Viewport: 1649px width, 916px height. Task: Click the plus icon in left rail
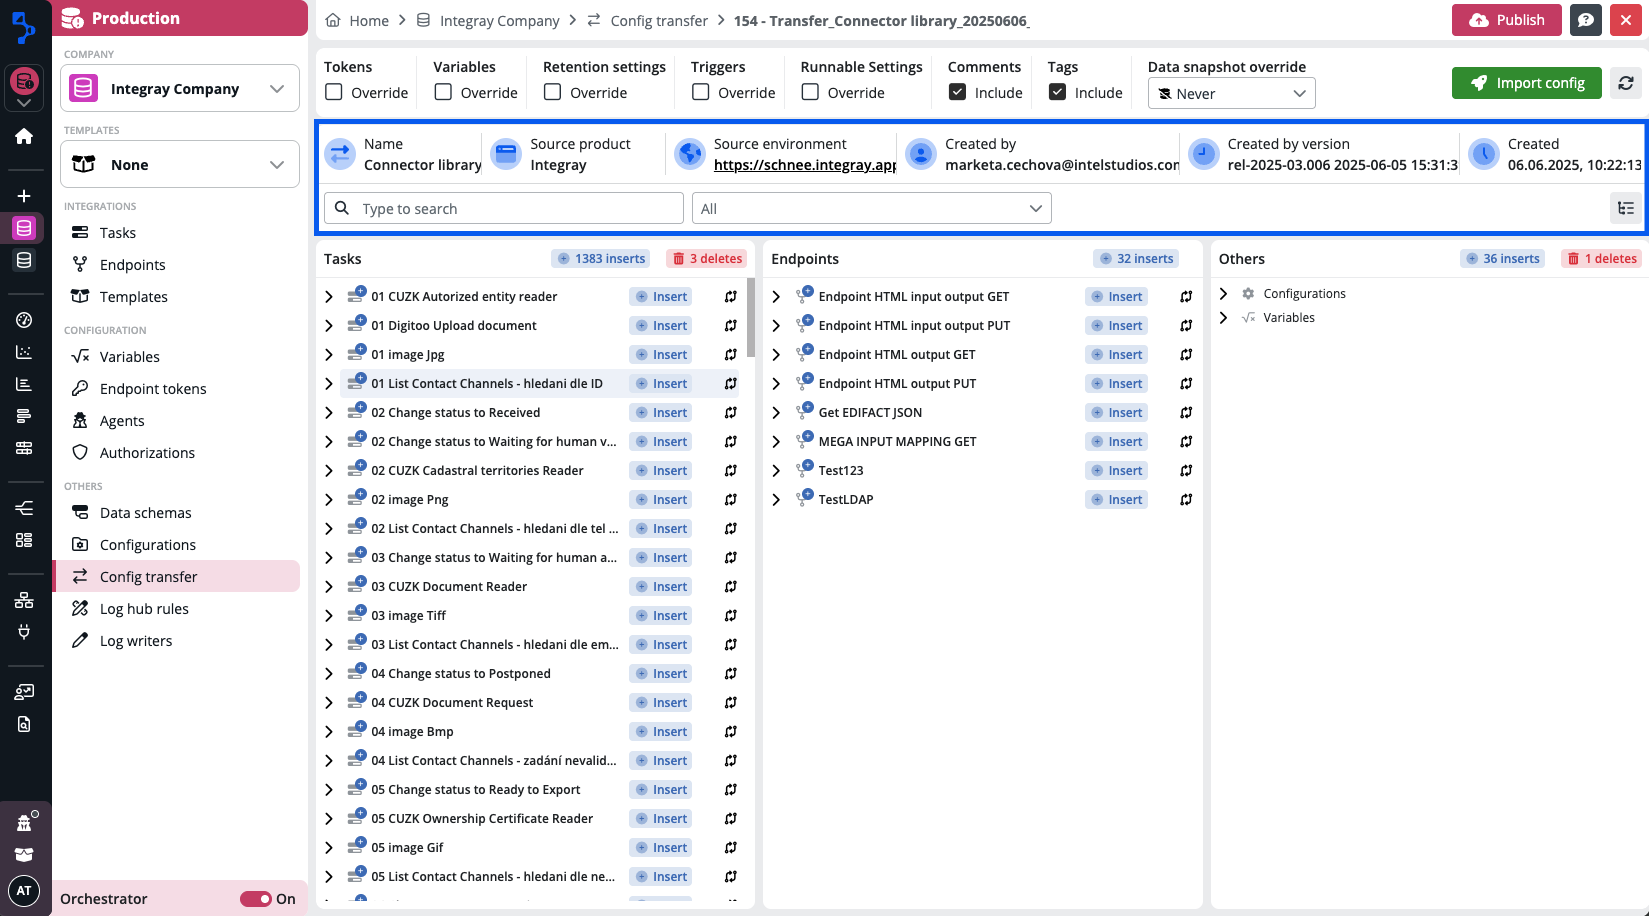point(24,196)
